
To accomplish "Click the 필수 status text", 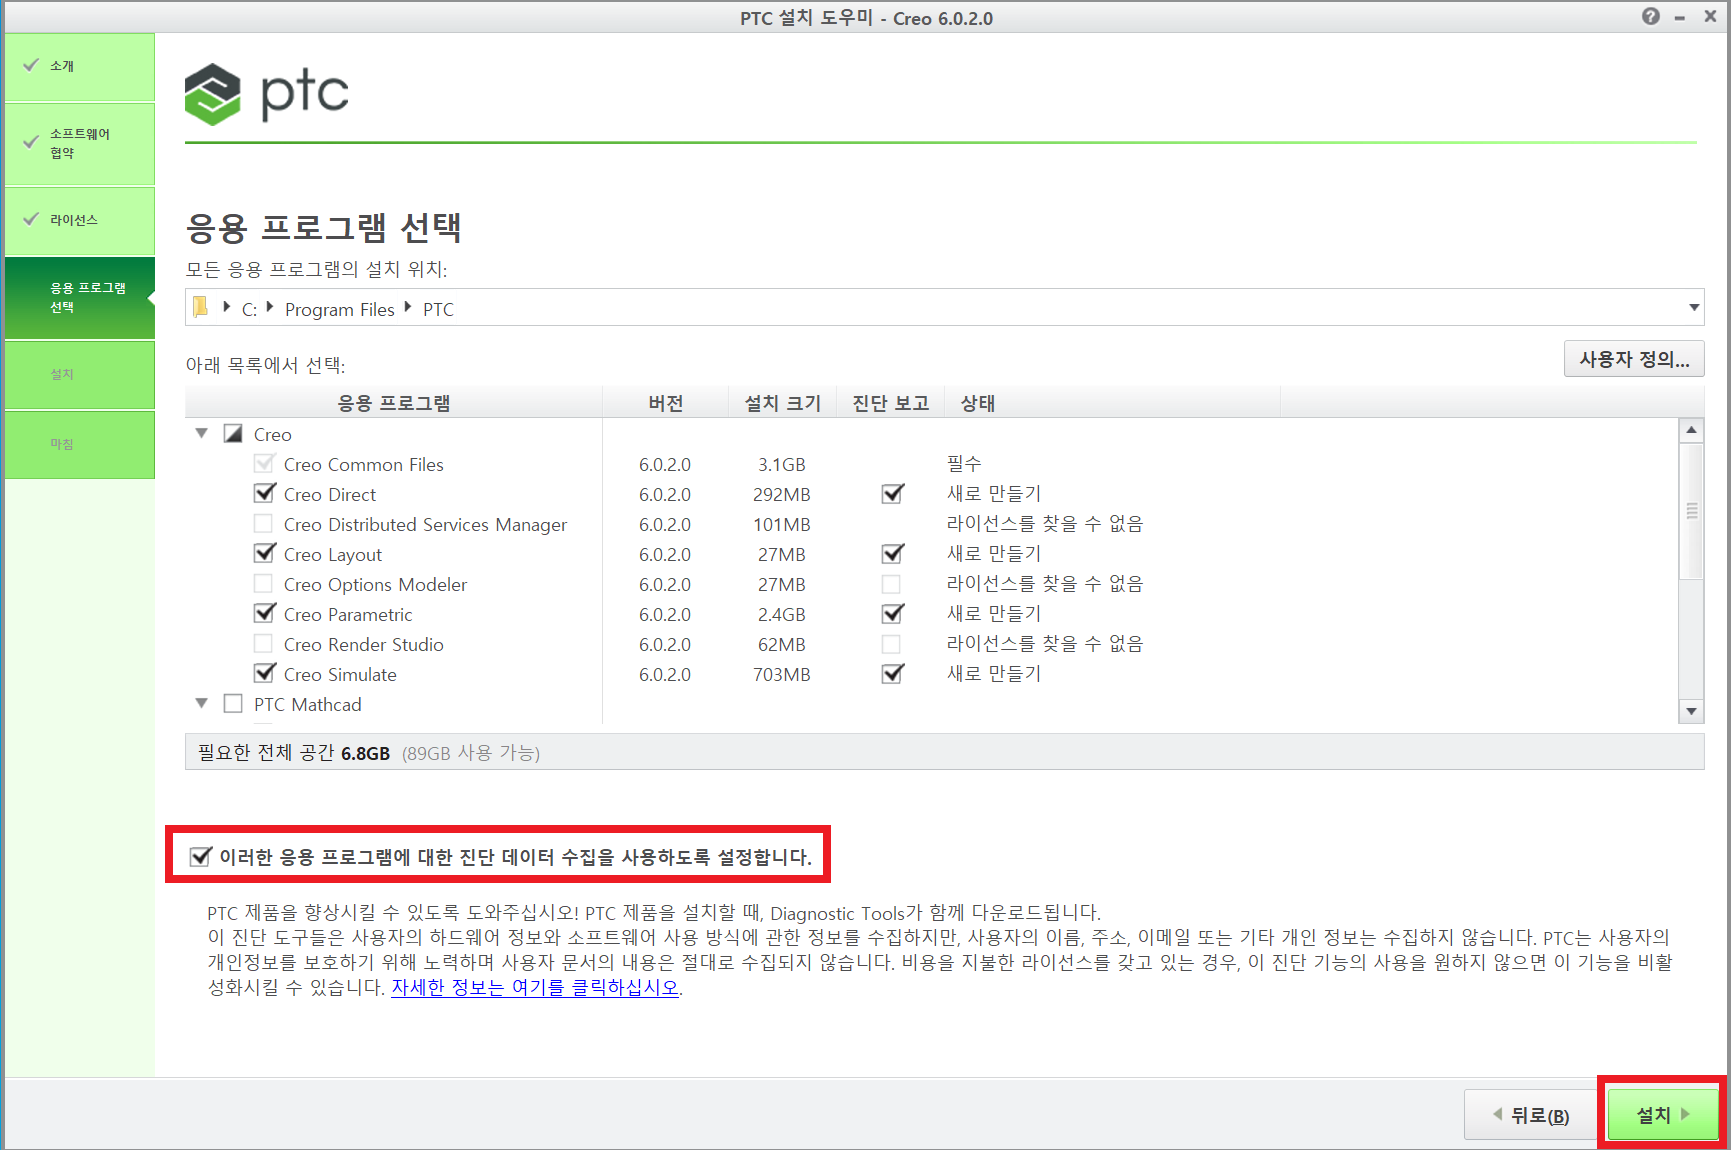I will coord(964,463).
